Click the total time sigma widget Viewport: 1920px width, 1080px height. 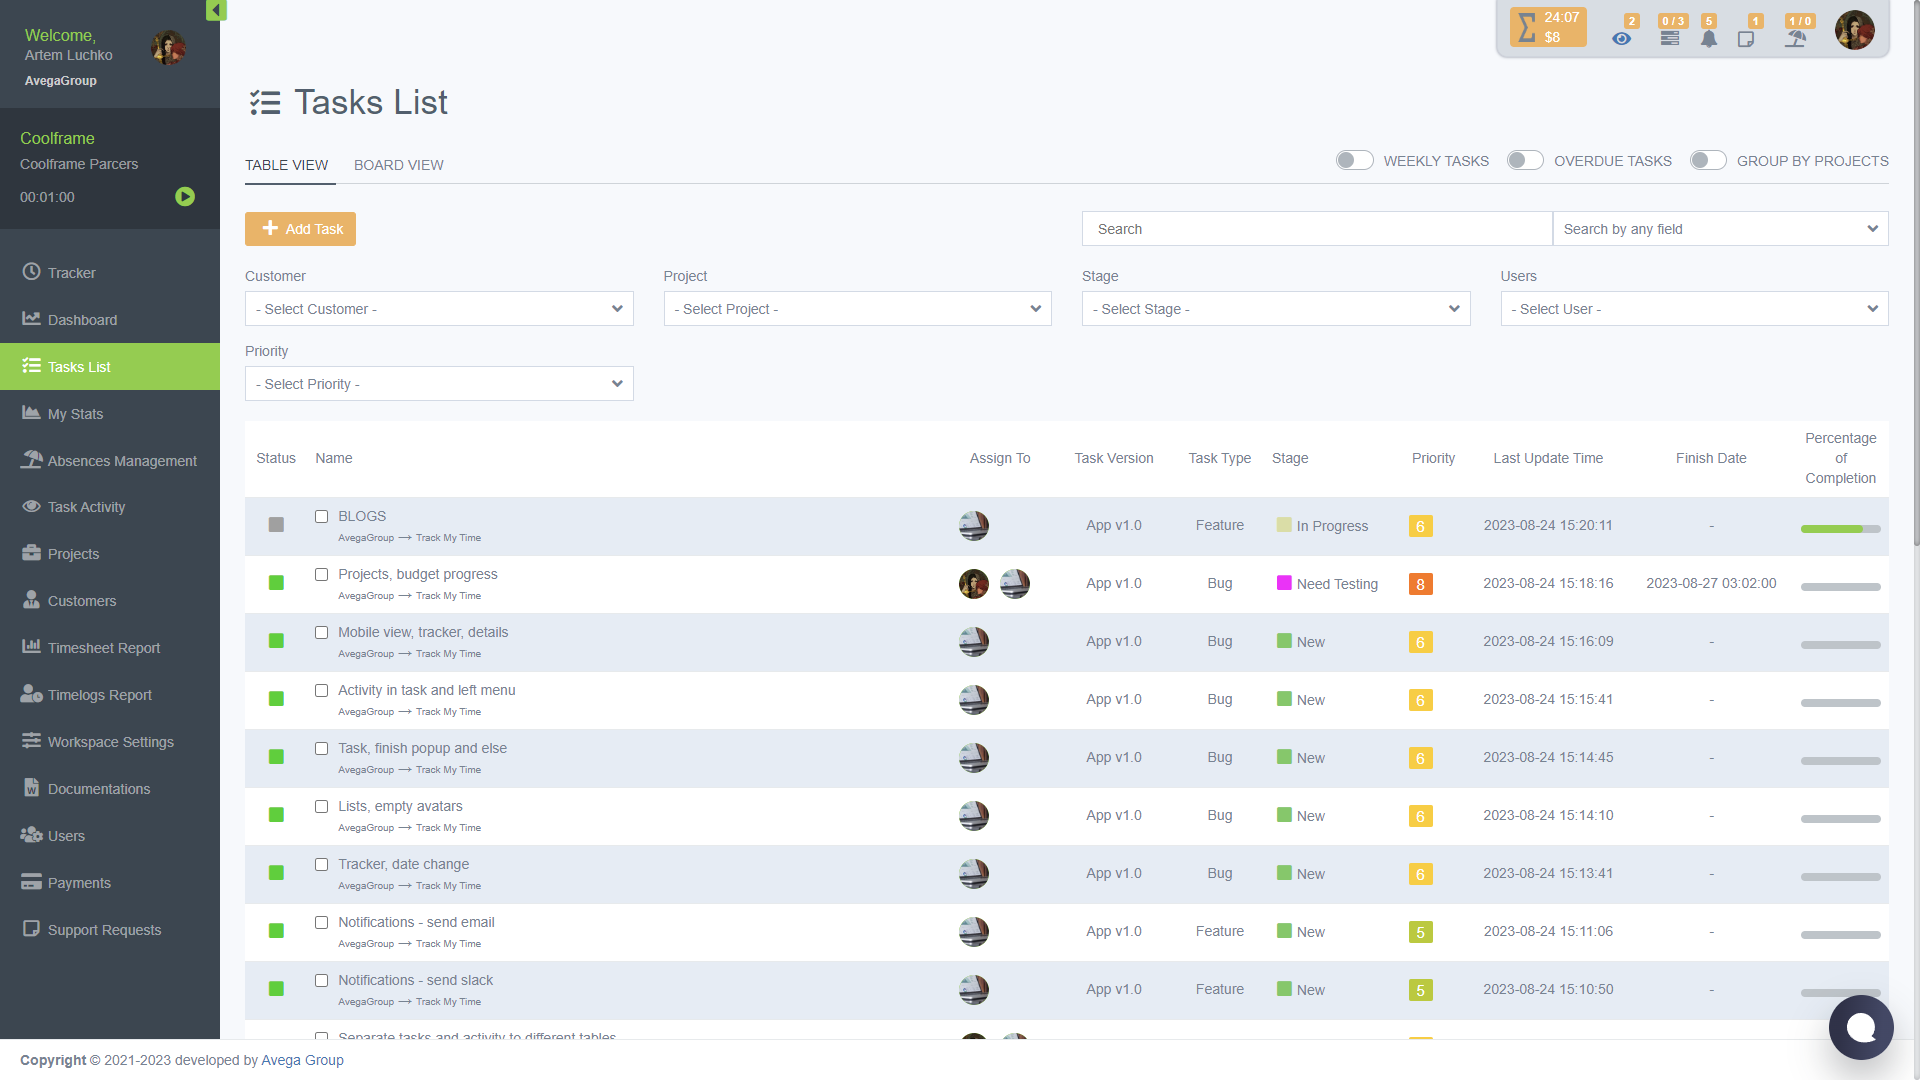1548,27
